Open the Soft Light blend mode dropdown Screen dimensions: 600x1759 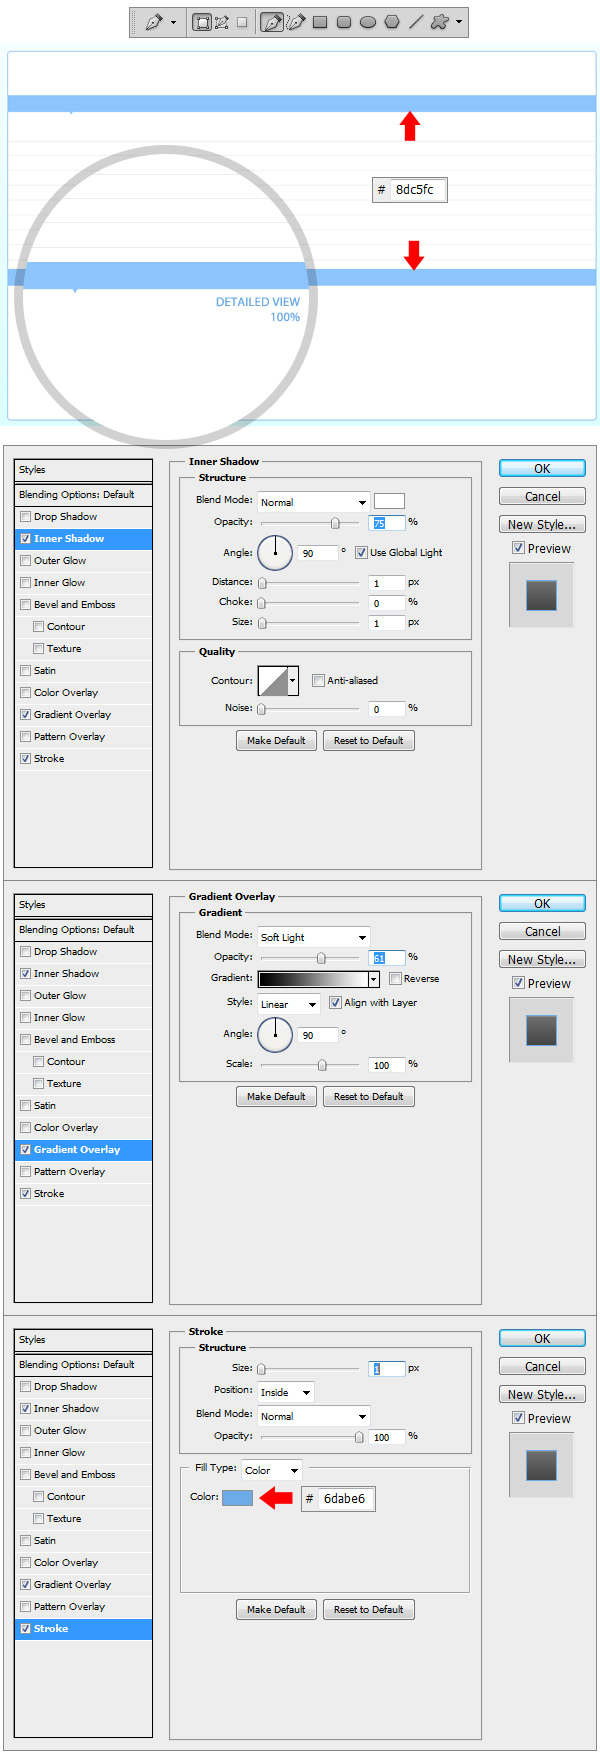313,937
